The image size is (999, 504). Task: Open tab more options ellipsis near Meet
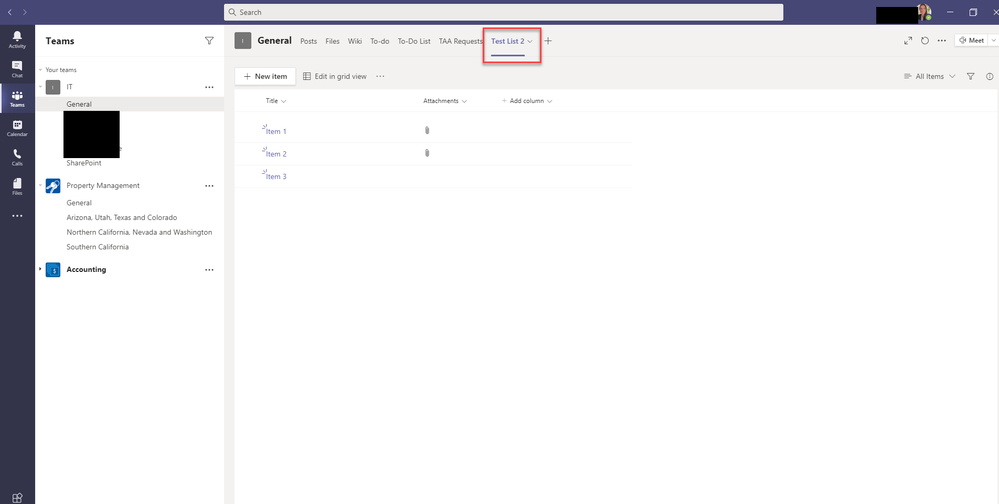point(942,41)
